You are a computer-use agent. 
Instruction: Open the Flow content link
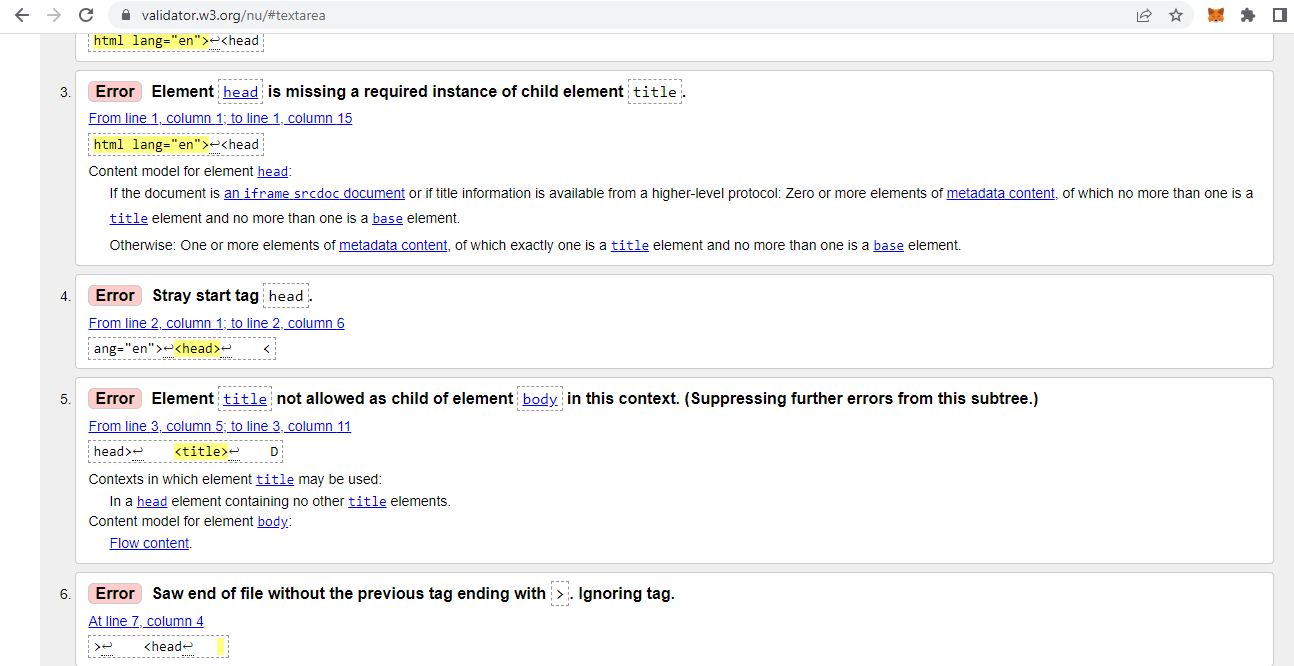pos(149,543)
